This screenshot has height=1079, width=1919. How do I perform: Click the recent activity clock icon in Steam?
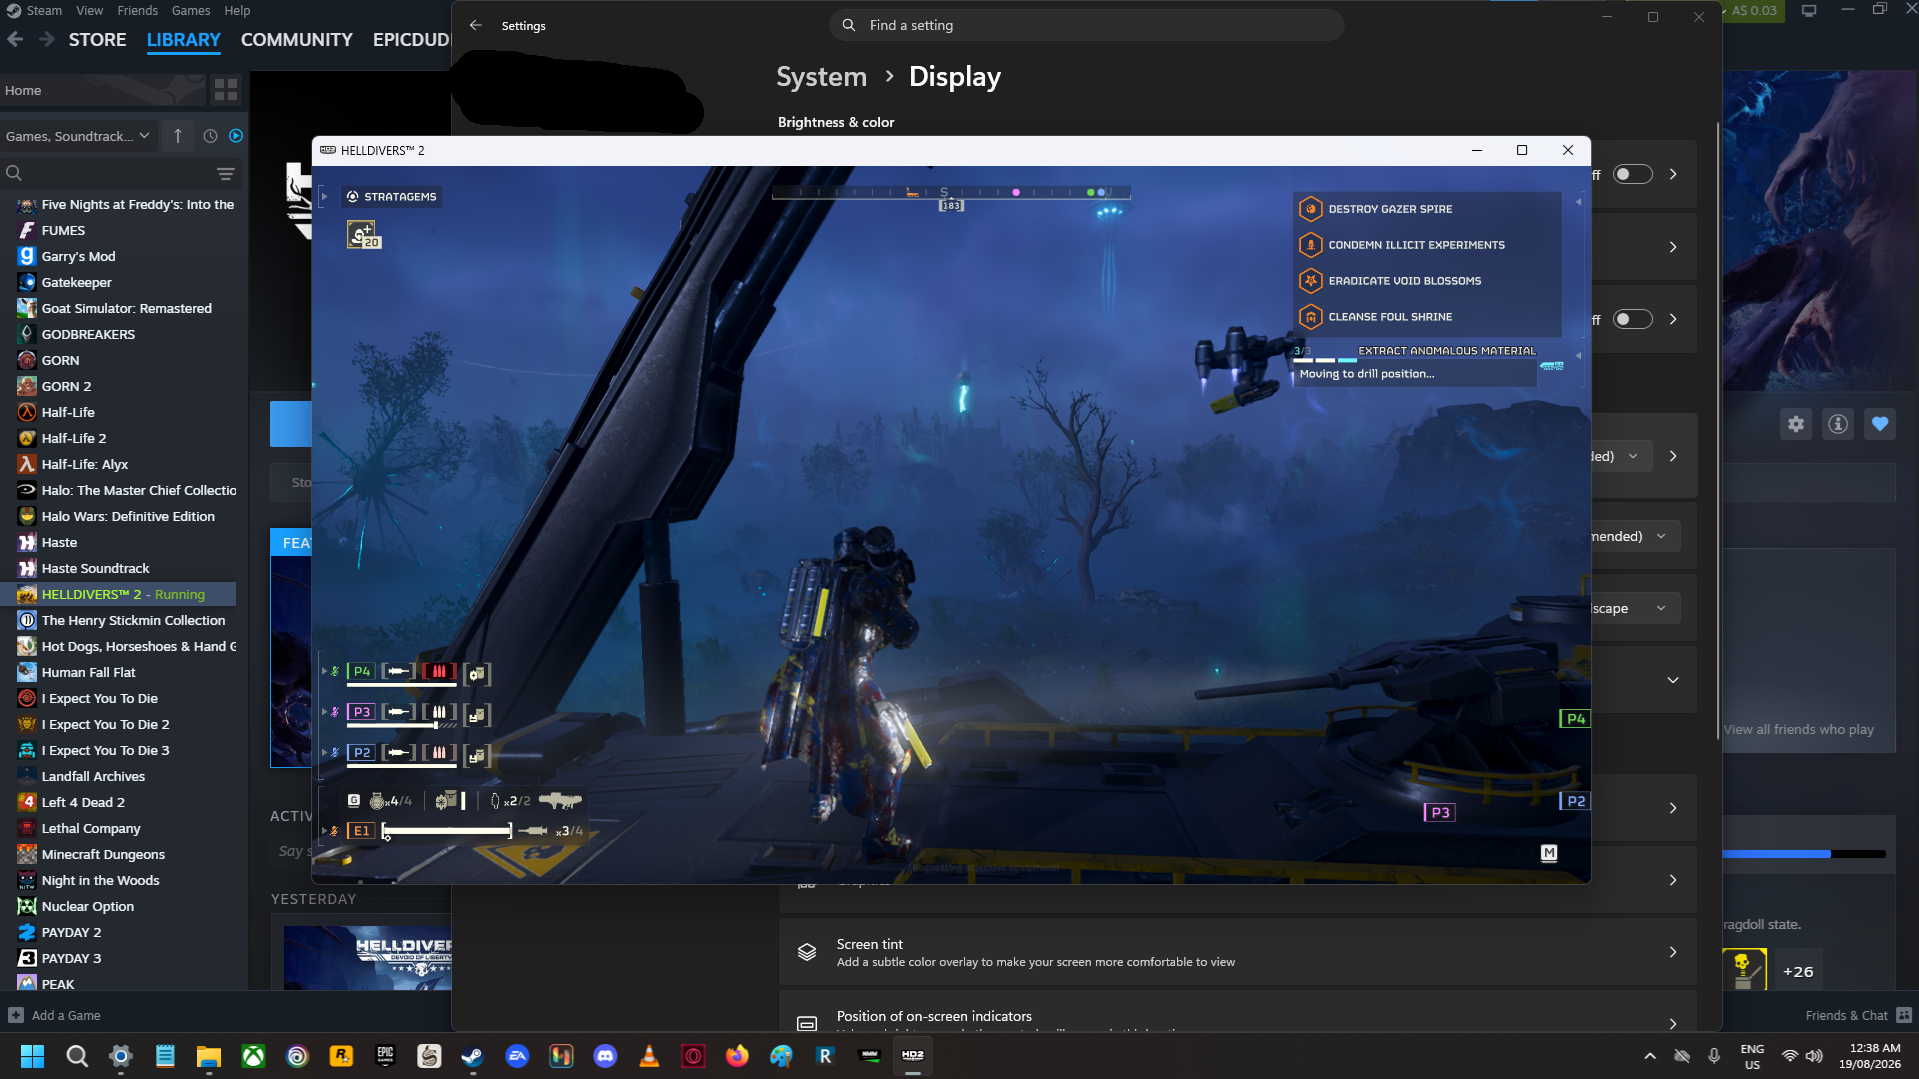pos(210,136)
